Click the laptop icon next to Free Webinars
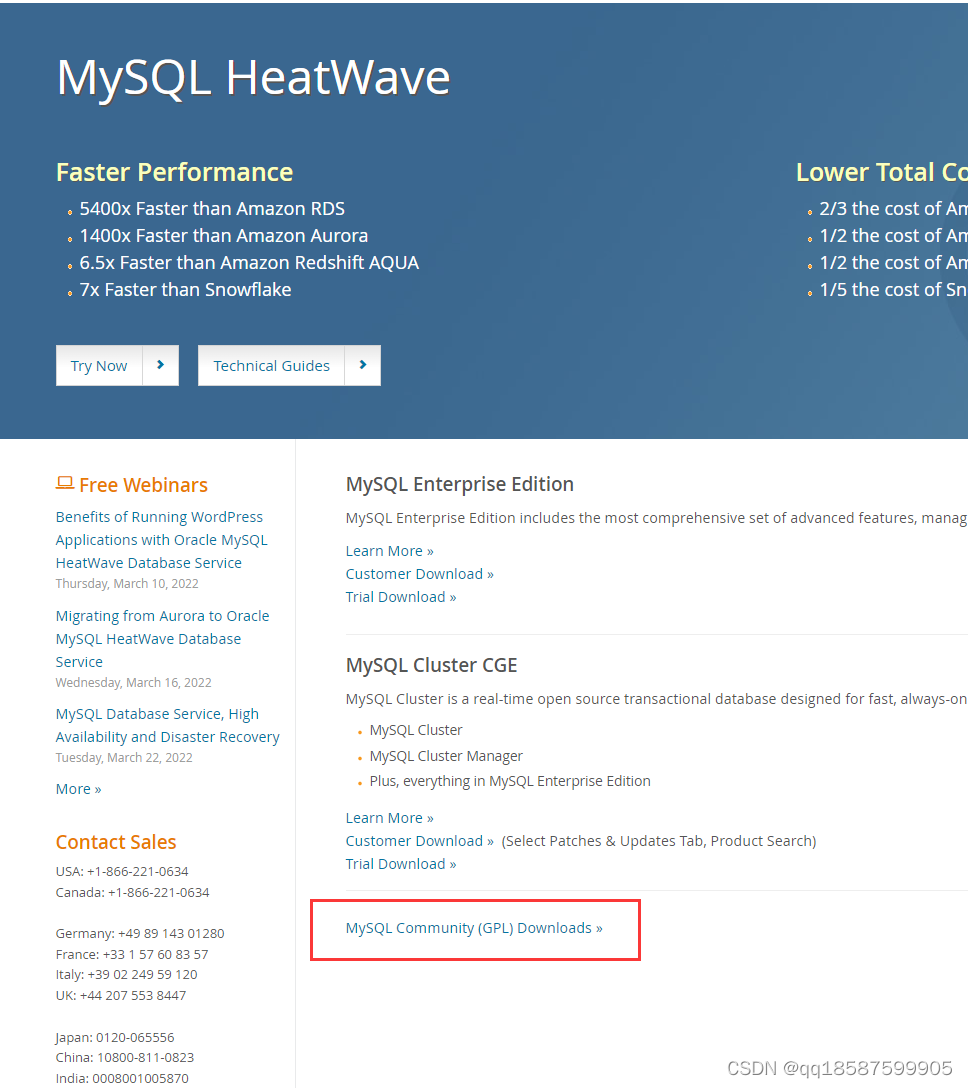The height and width of the screenshot is (1088, 968). click(x=65, y=483)
